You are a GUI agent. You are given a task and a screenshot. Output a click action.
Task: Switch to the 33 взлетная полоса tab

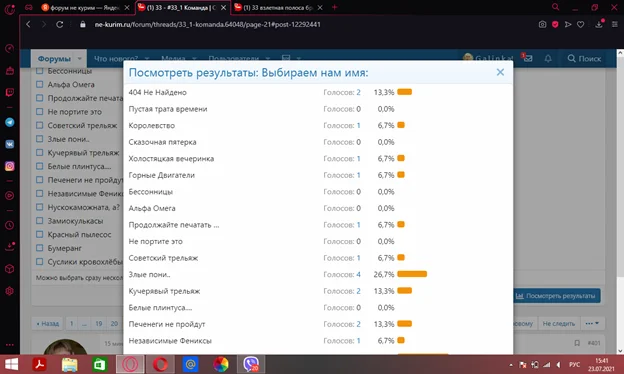[277, 8]
